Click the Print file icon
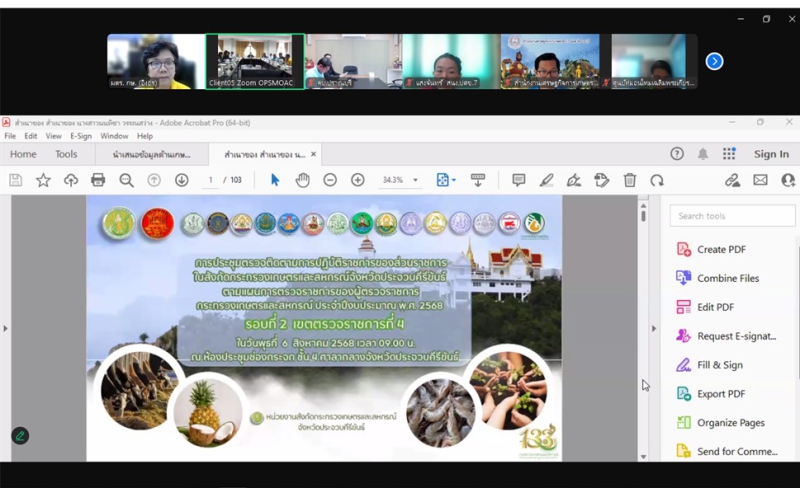Viewport: 800px width, 488px height. coord(98,180)
